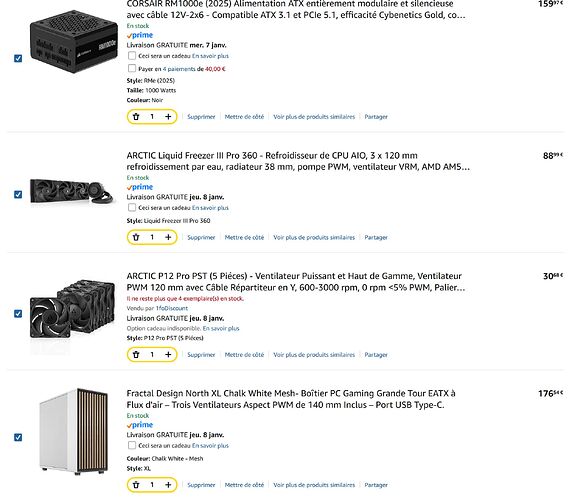Viewport: 572px width, 499px height.
Task: Uncheck the ARCTIC P12 Pro PST item checkbox
Action: tap(18, 314)
